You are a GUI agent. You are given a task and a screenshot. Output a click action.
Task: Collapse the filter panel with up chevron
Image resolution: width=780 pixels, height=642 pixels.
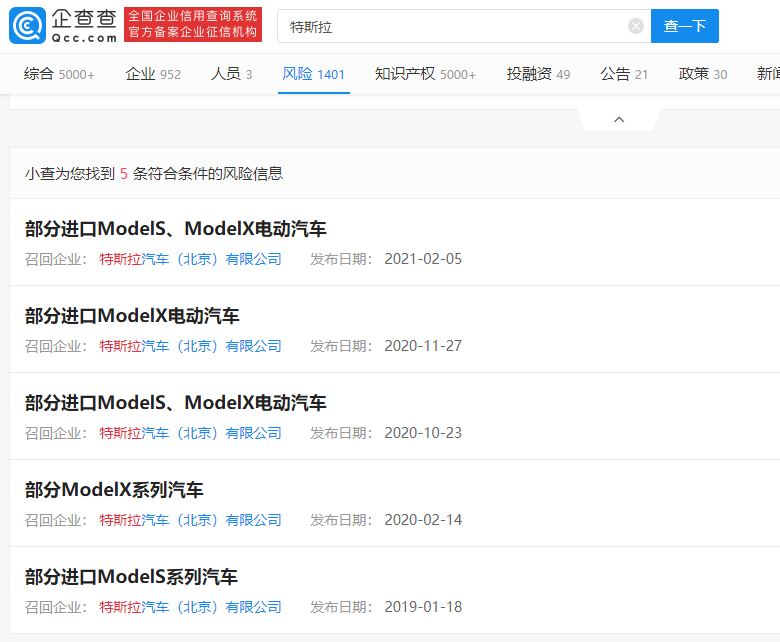click(619, 119)
